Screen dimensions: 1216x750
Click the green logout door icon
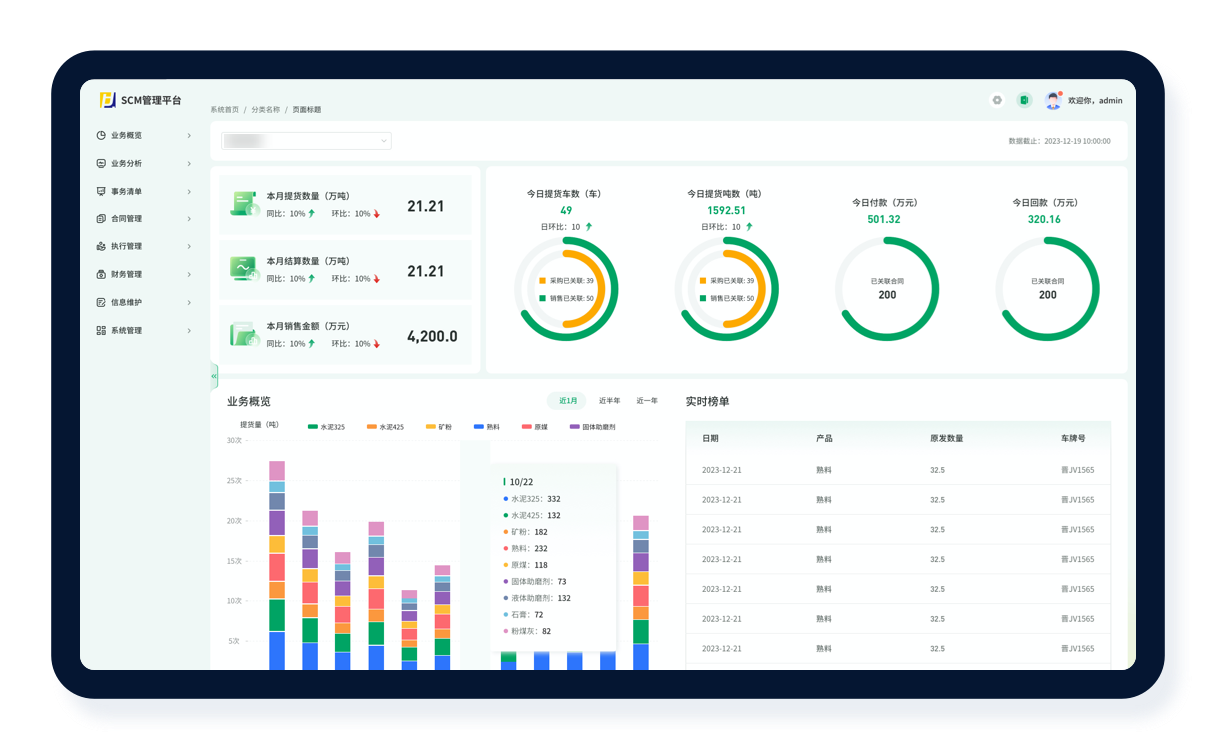(1024, 100)
